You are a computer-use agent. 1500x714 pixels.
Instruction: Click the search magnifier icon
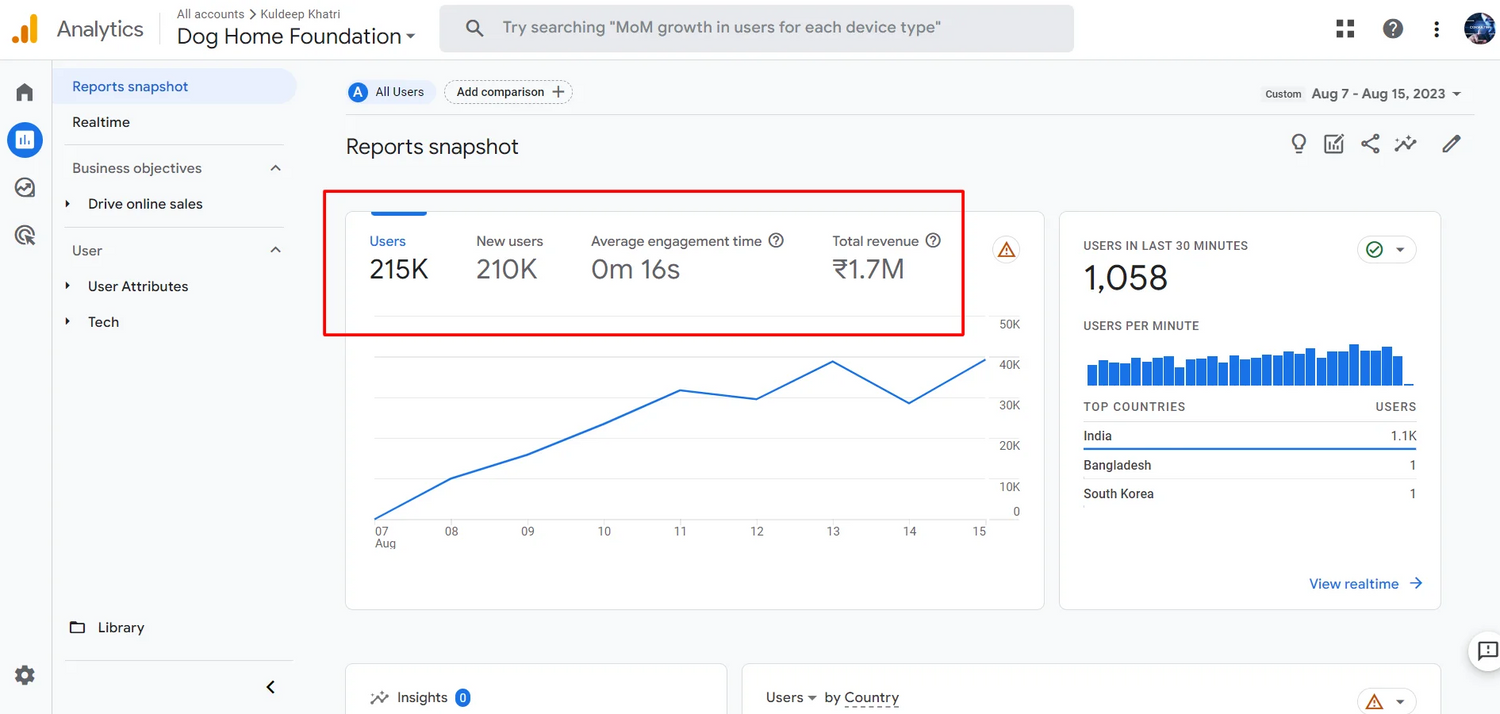tap(475, 28)
